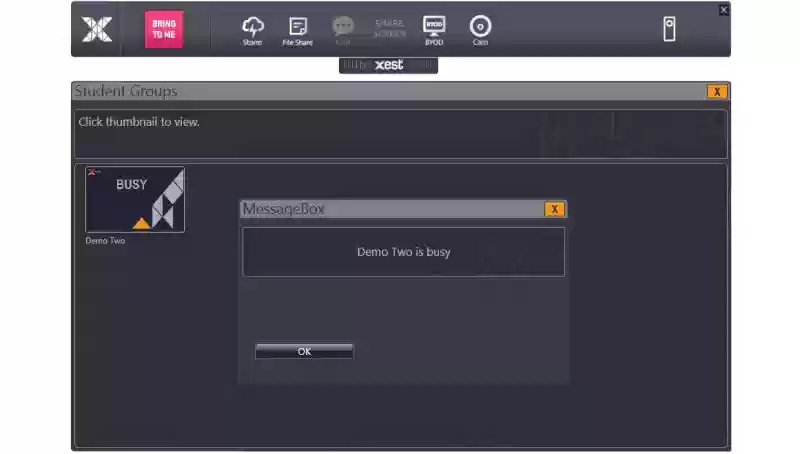Close the top toolbar with its X
Screen dimensions: 800x454
pos(723,10)
